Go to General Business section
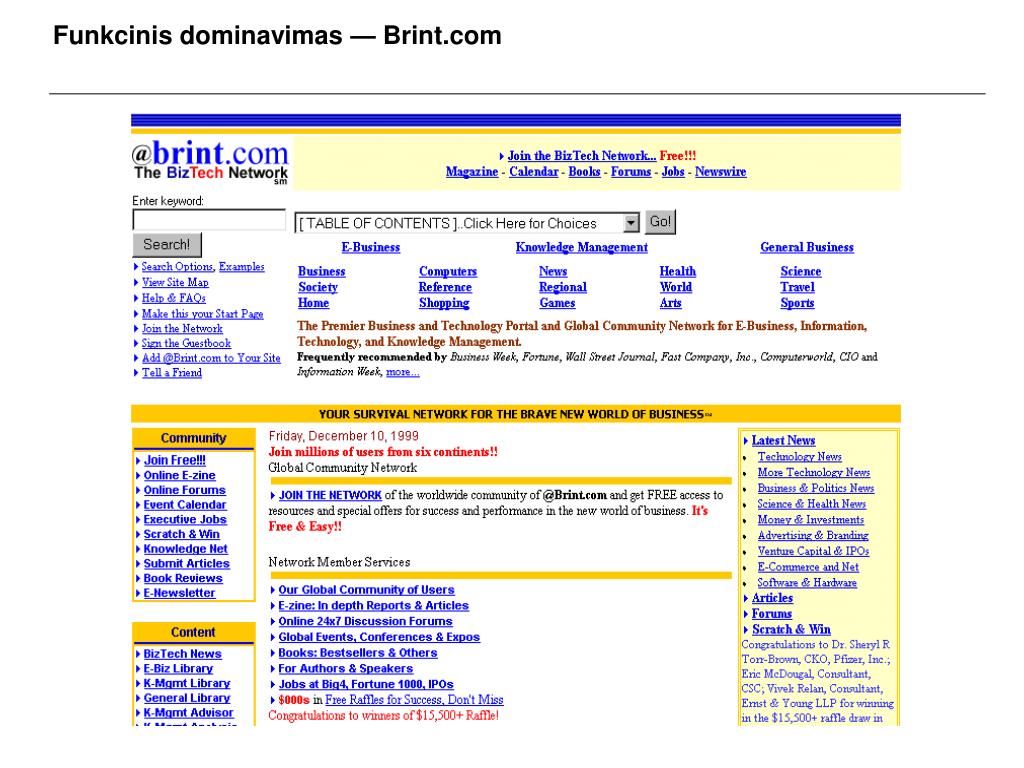This screenshot has width=1024, height=768. pos(807,248)
